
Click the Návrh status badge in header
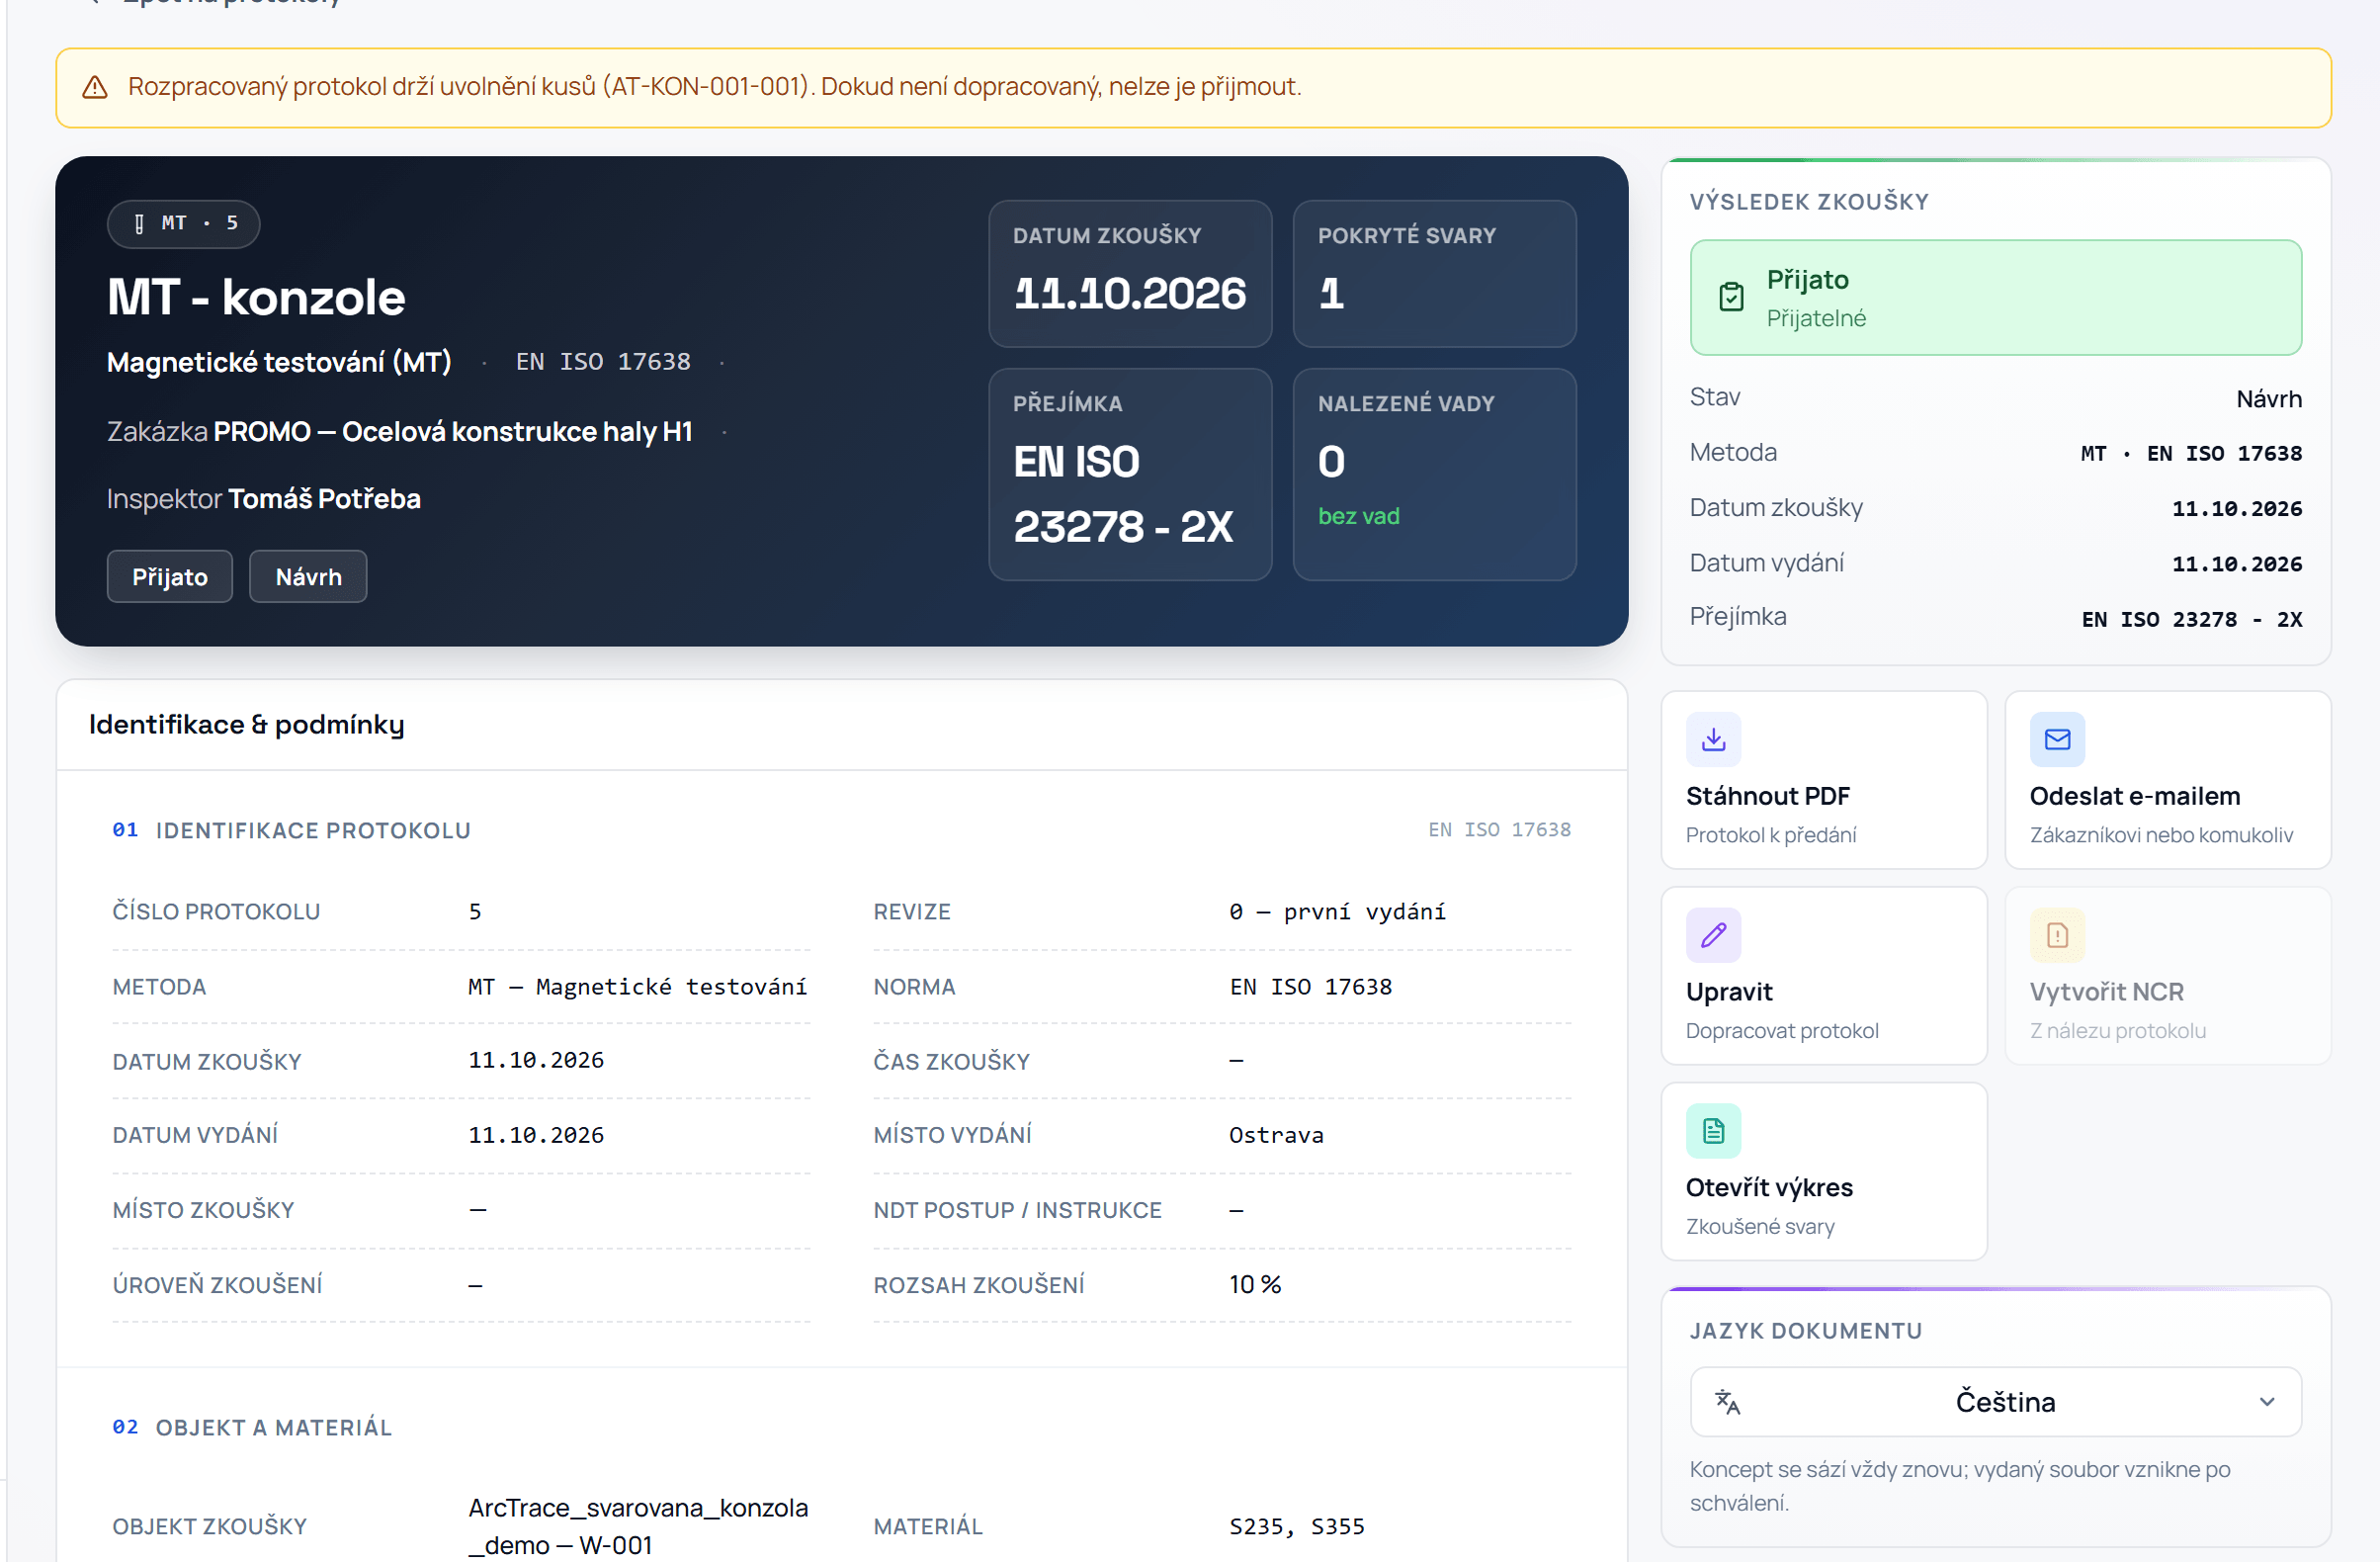[308, 577]
